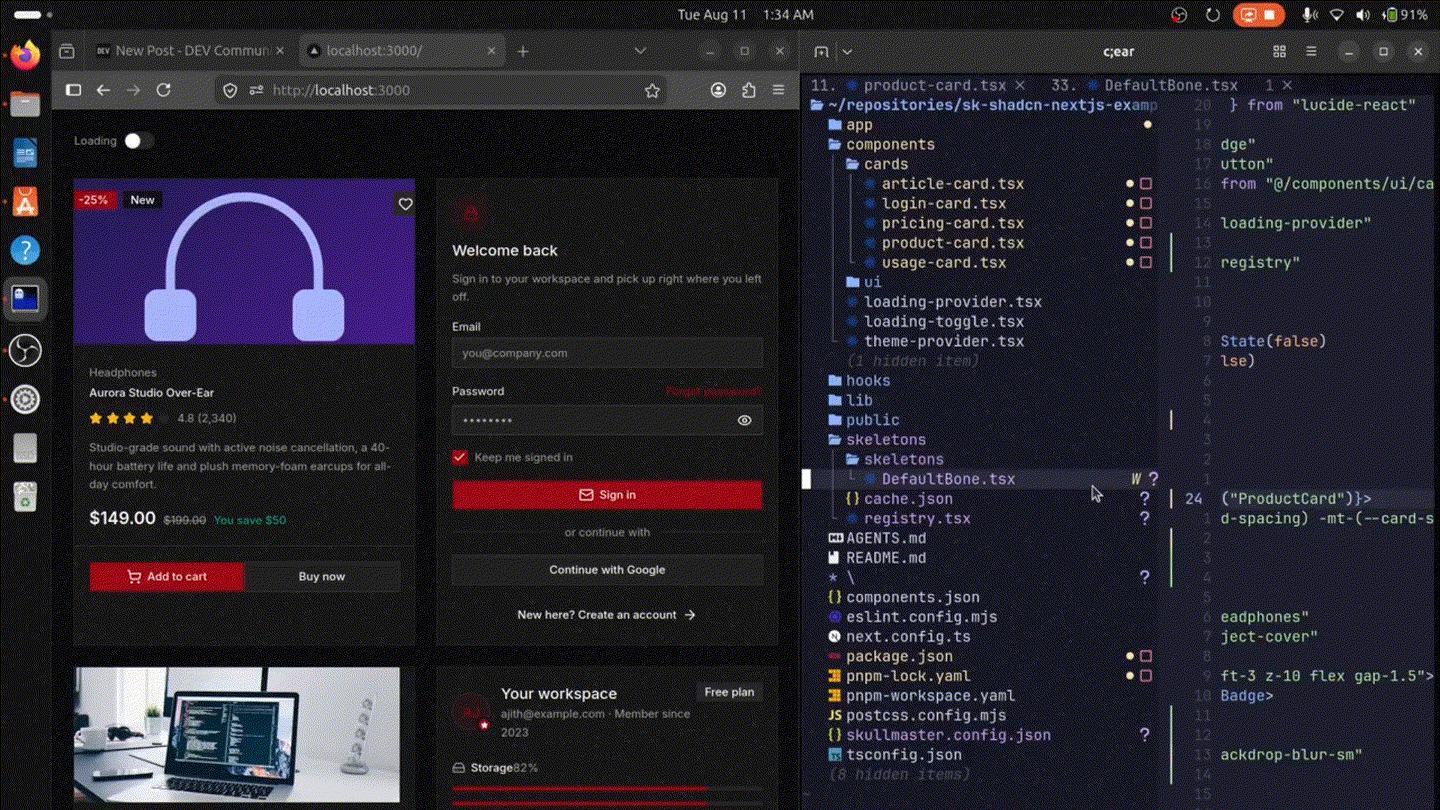Open the Firefox list all tabs dropdown
The width and height of the screenshot is (1440, 810).
(640, 51)
